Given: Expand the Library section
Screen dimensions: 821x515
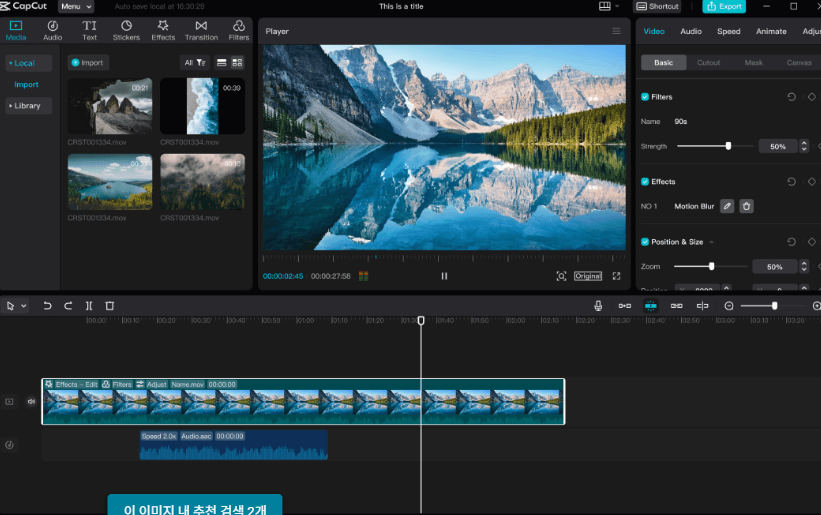Looking at the screenshot, I should [x=28, y=106].
